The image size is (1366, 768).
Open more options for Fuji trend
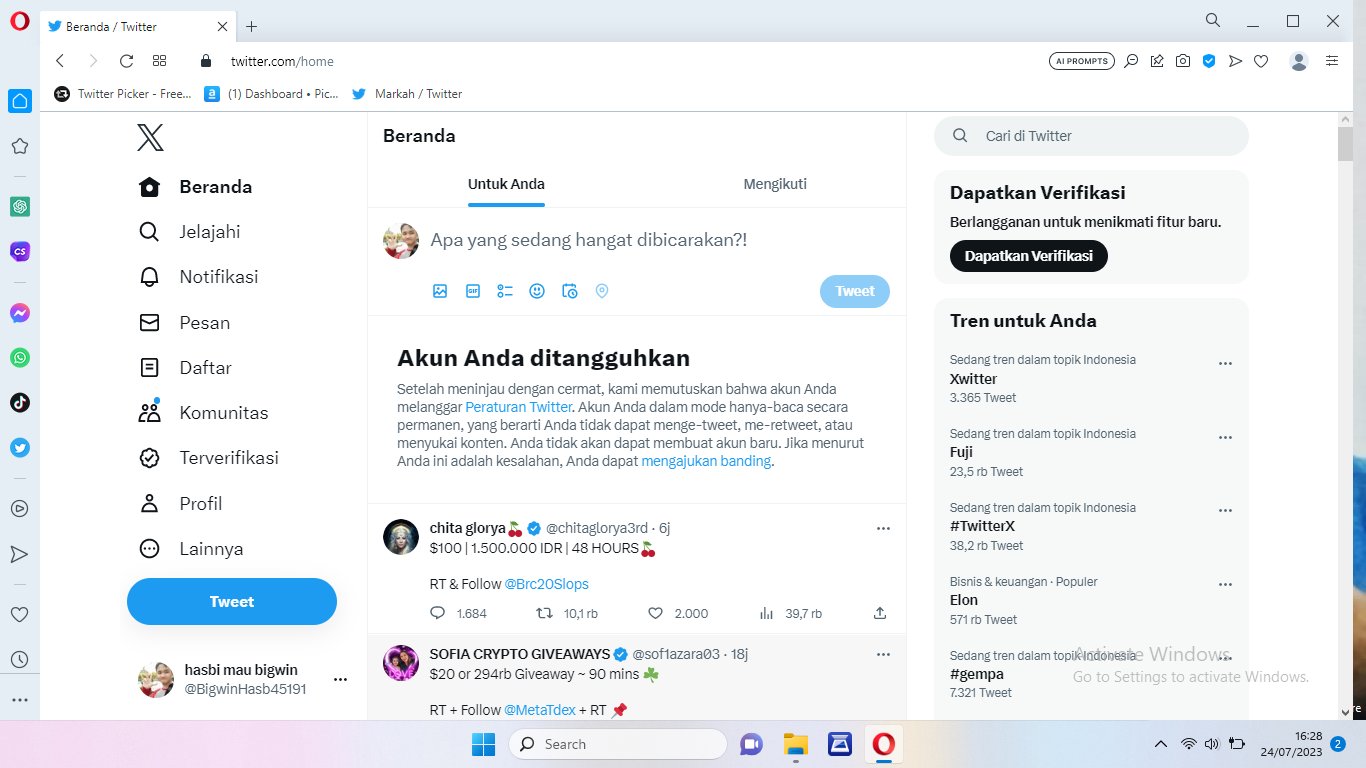tap(1225, 438)
